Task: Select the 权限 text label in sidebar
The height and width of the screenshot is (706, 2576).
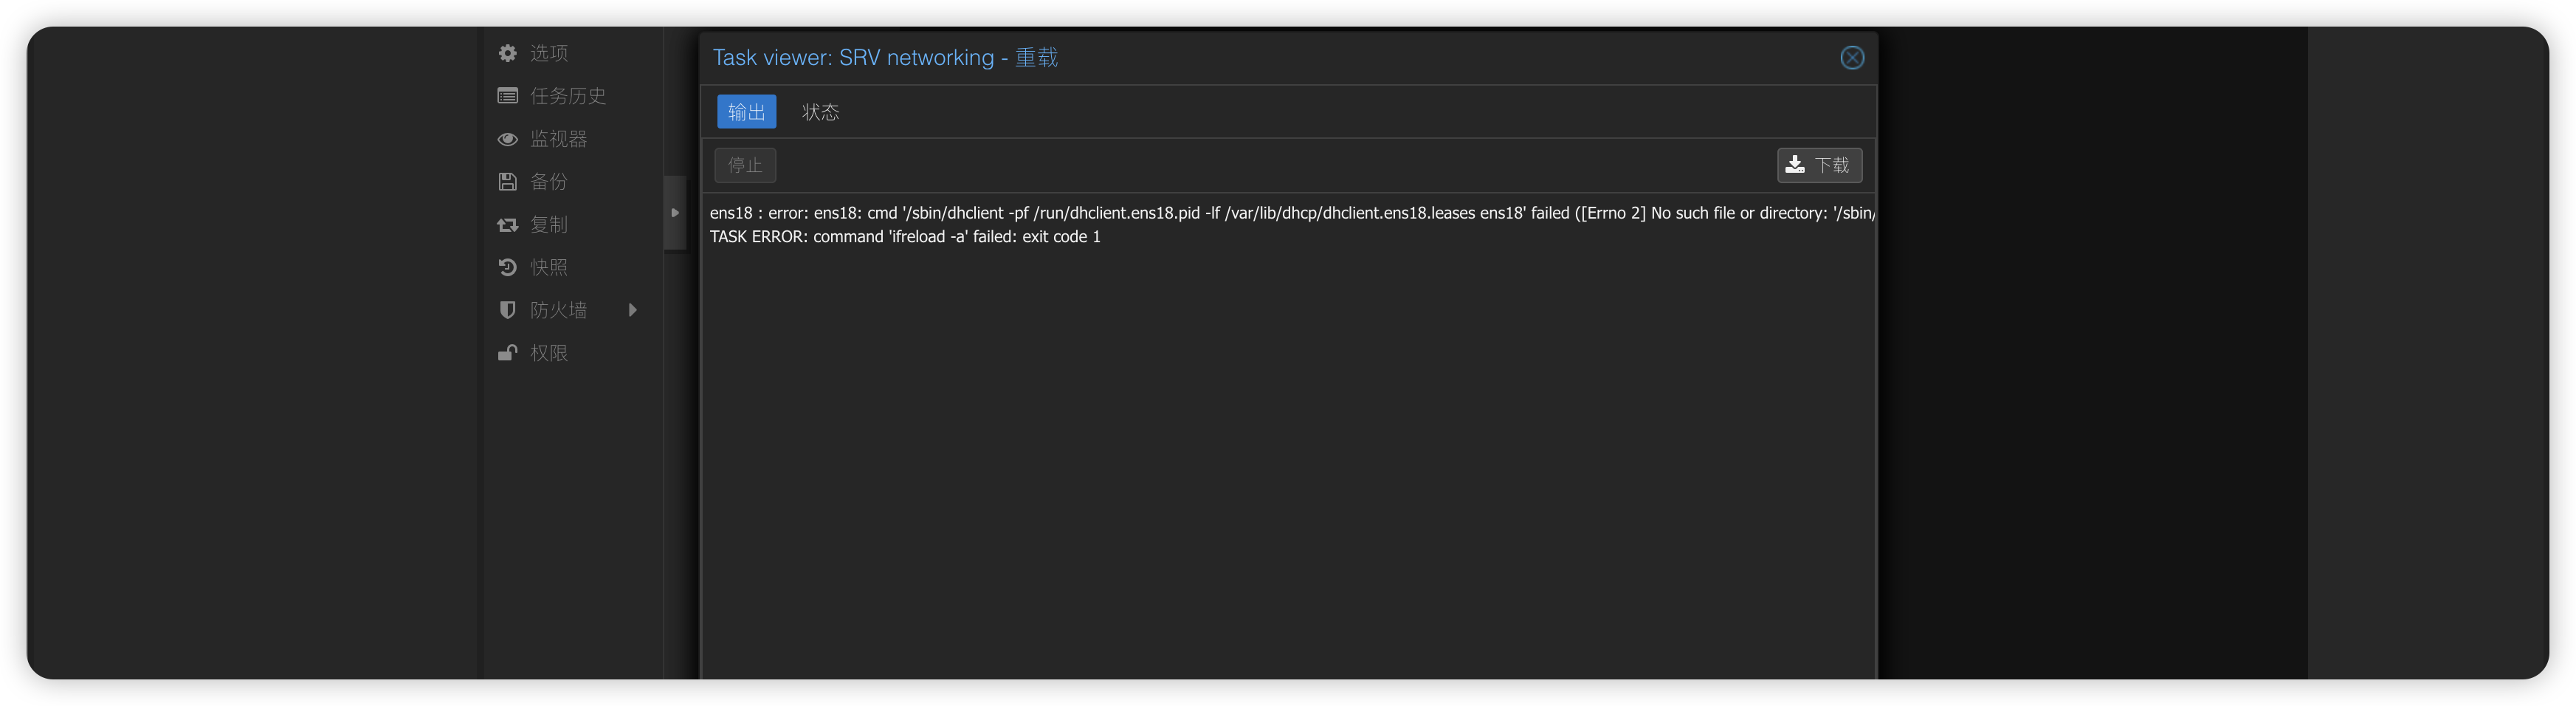Action: 549,353
